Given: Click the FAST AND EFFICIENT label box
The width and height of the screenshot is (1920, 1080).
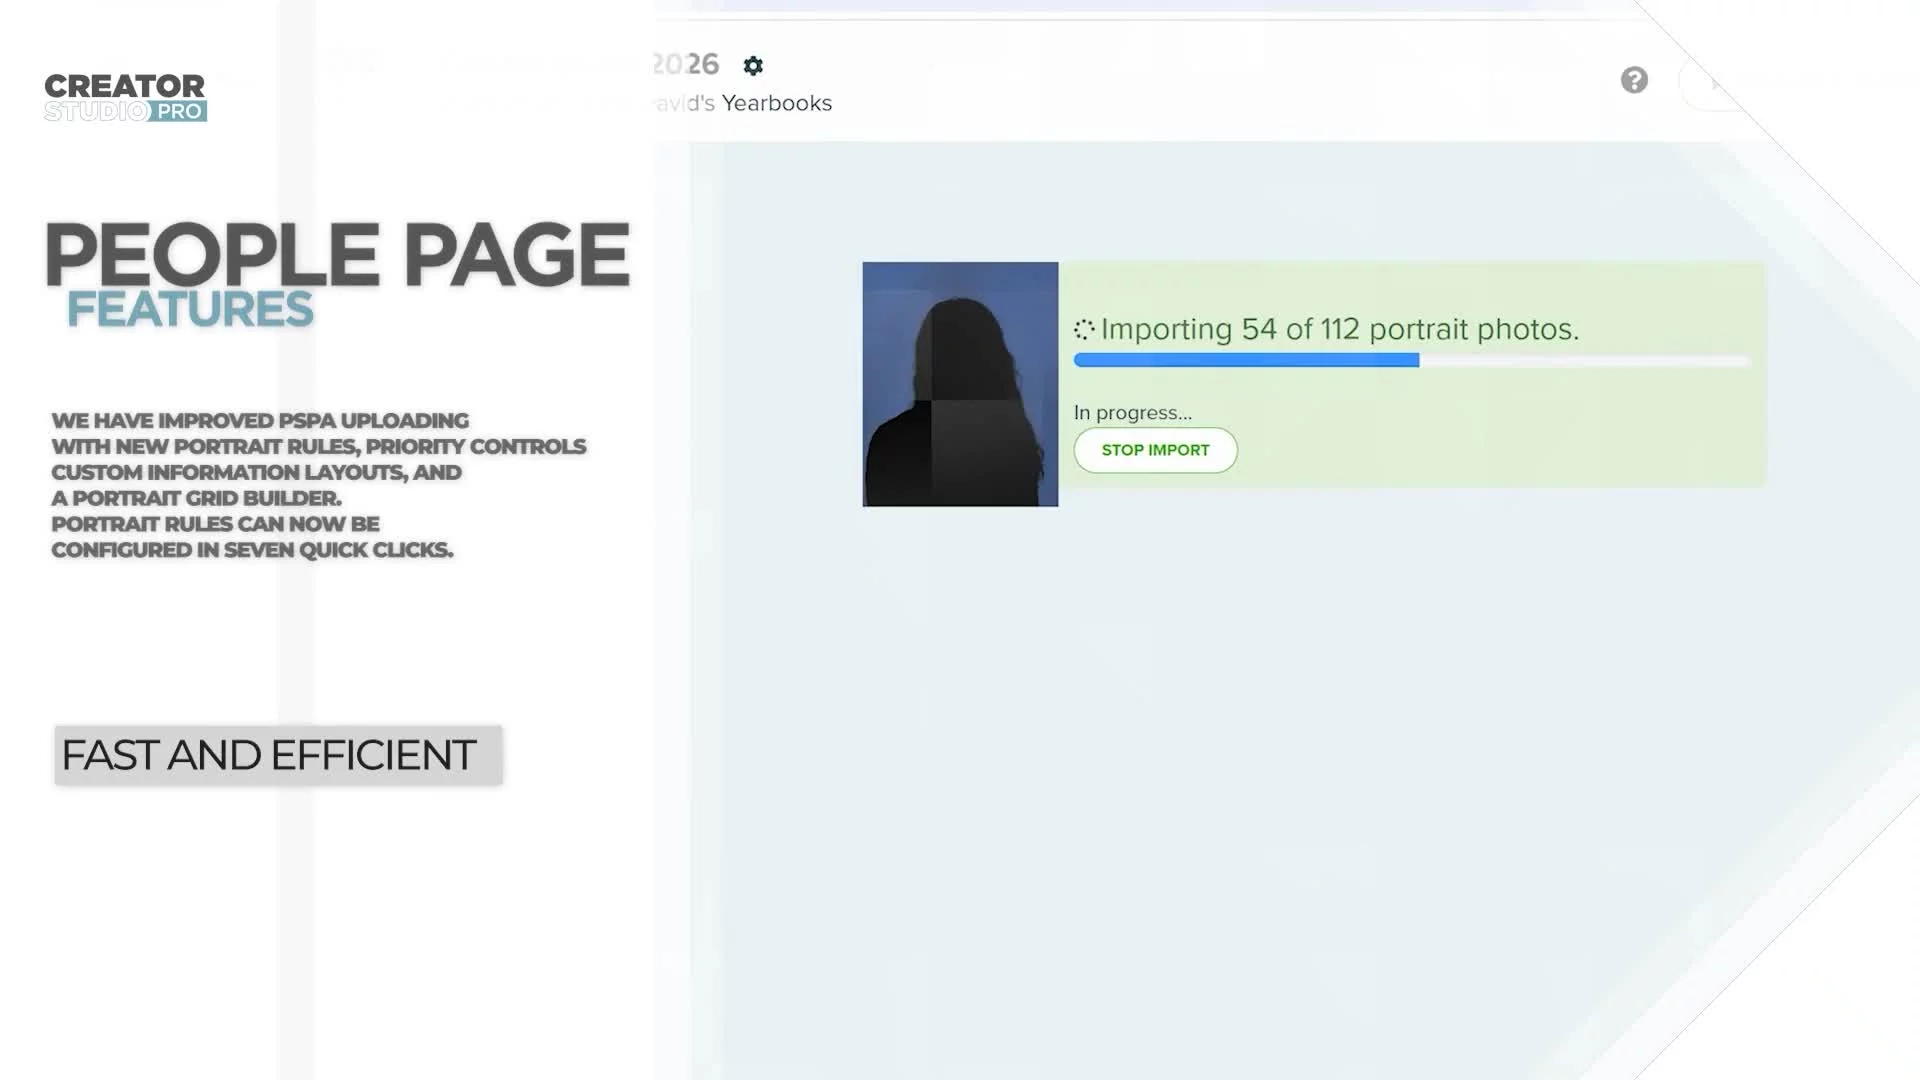Looking at the screenshot, I should coord(278,755).
